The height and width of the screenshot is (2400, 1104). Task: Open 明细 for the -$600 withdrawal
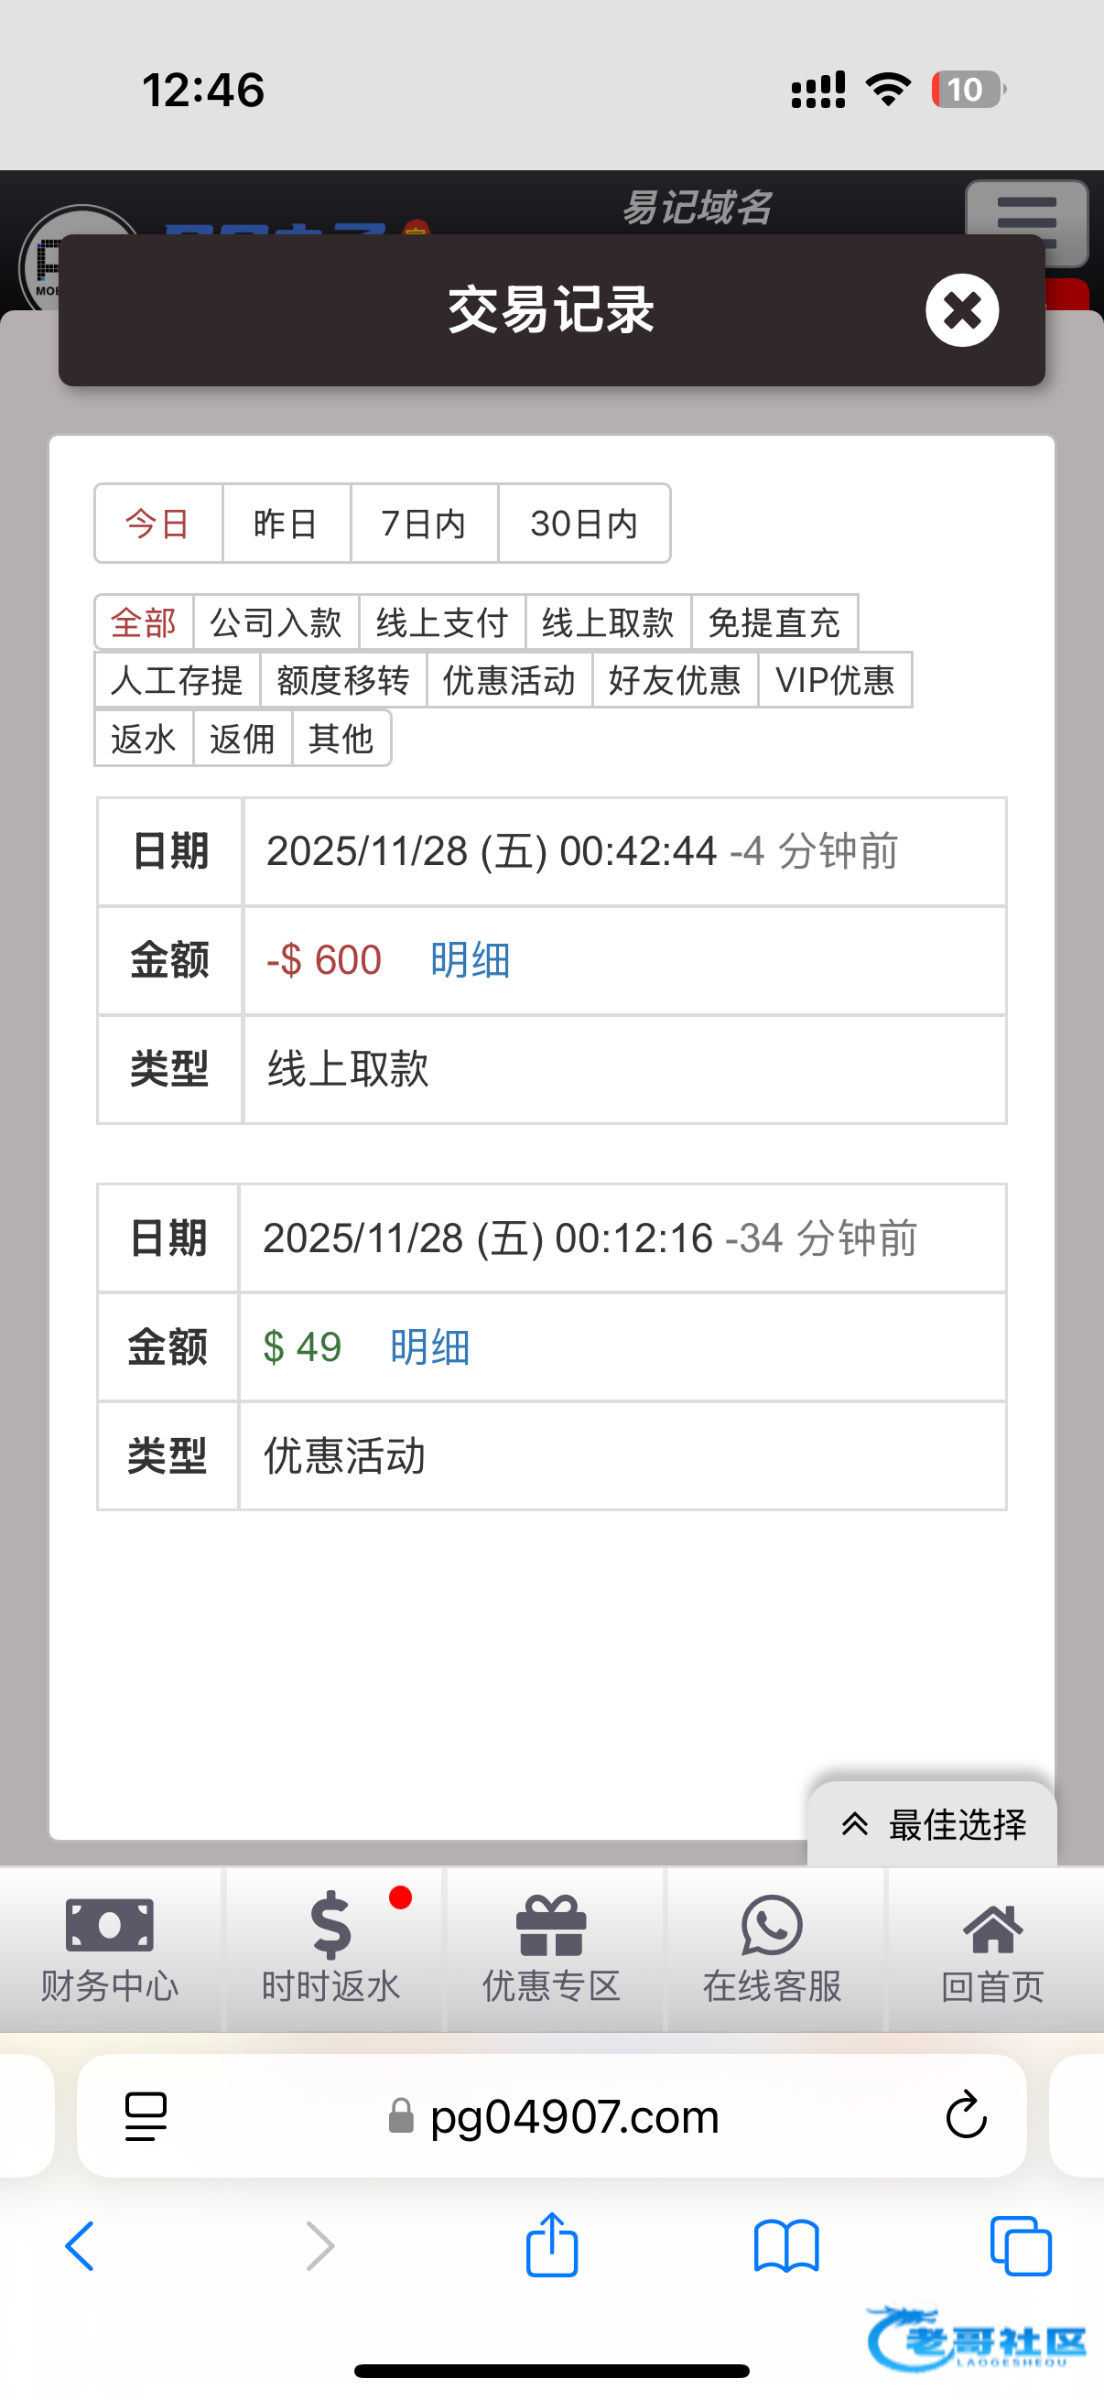(470, 960)
